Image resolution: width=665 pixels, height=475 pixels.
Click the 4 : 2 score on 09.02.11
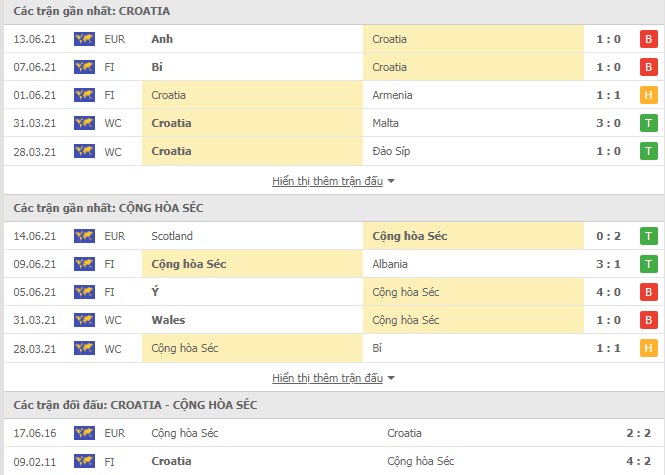click(638, 461)
